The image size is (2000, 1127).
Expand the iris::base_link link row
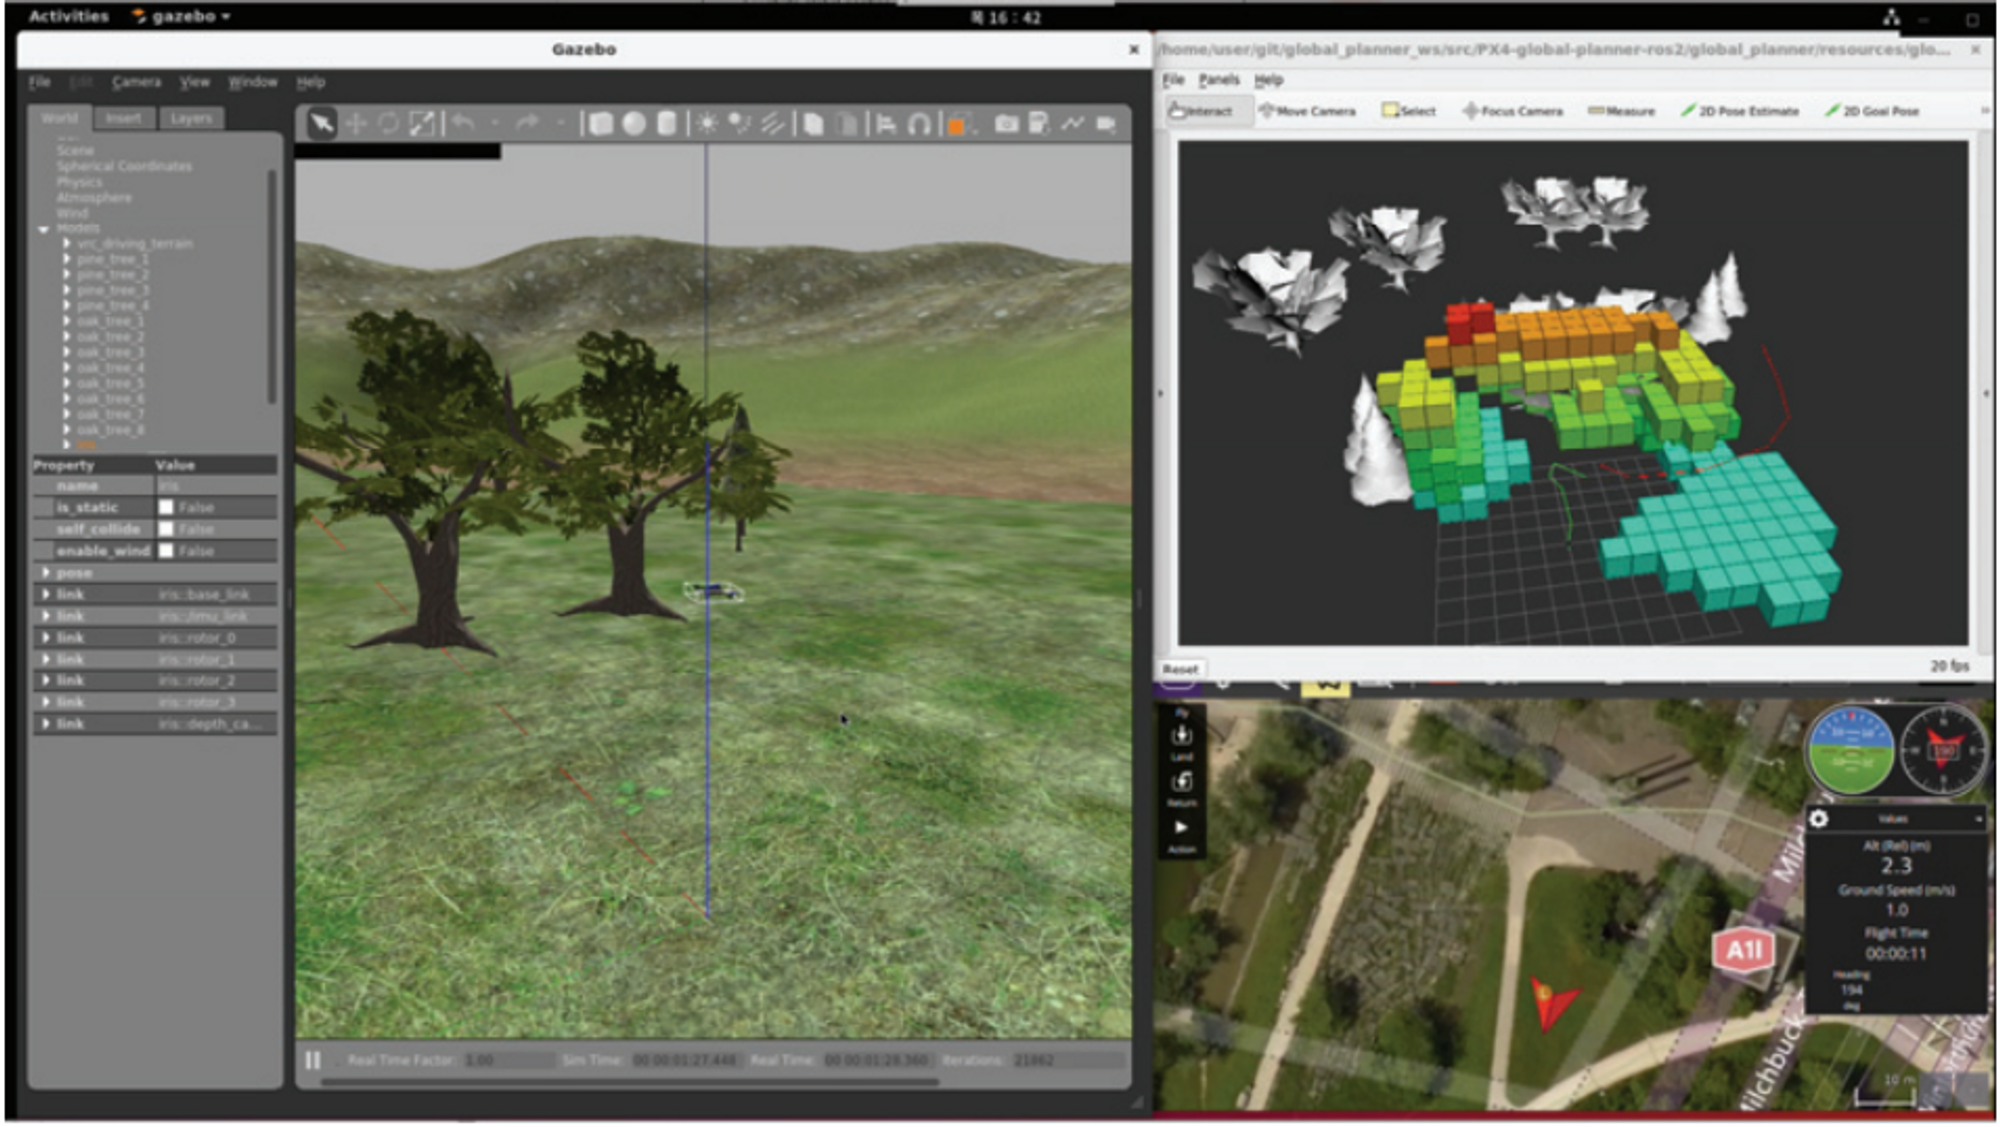coord(46,594)
